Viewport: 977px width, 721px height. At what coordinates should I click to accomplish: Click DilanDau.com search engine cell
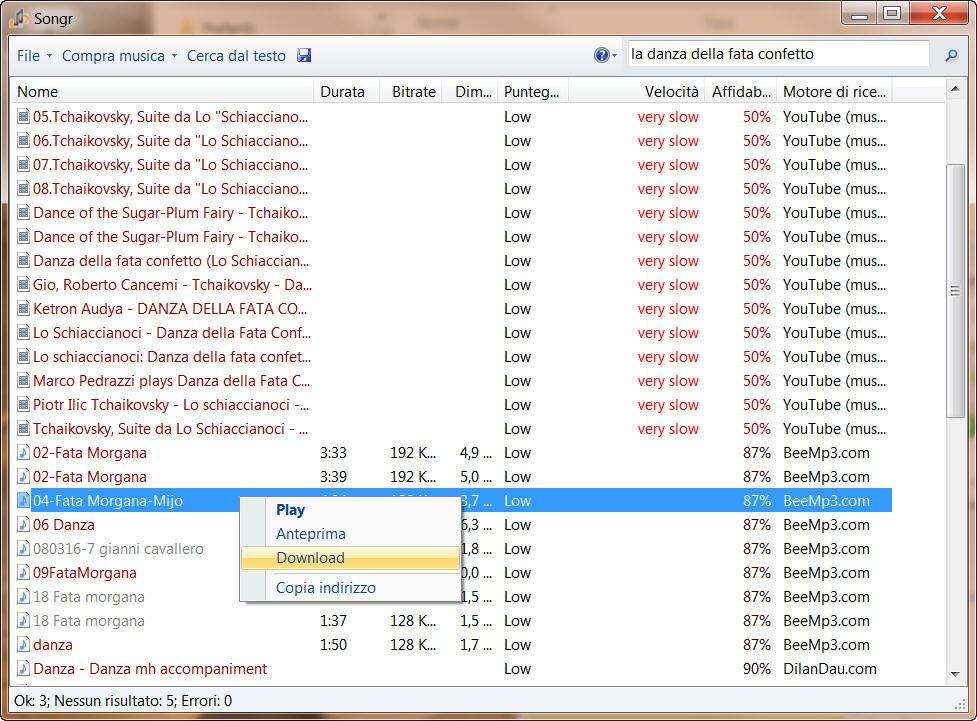(x=829, y=669)
